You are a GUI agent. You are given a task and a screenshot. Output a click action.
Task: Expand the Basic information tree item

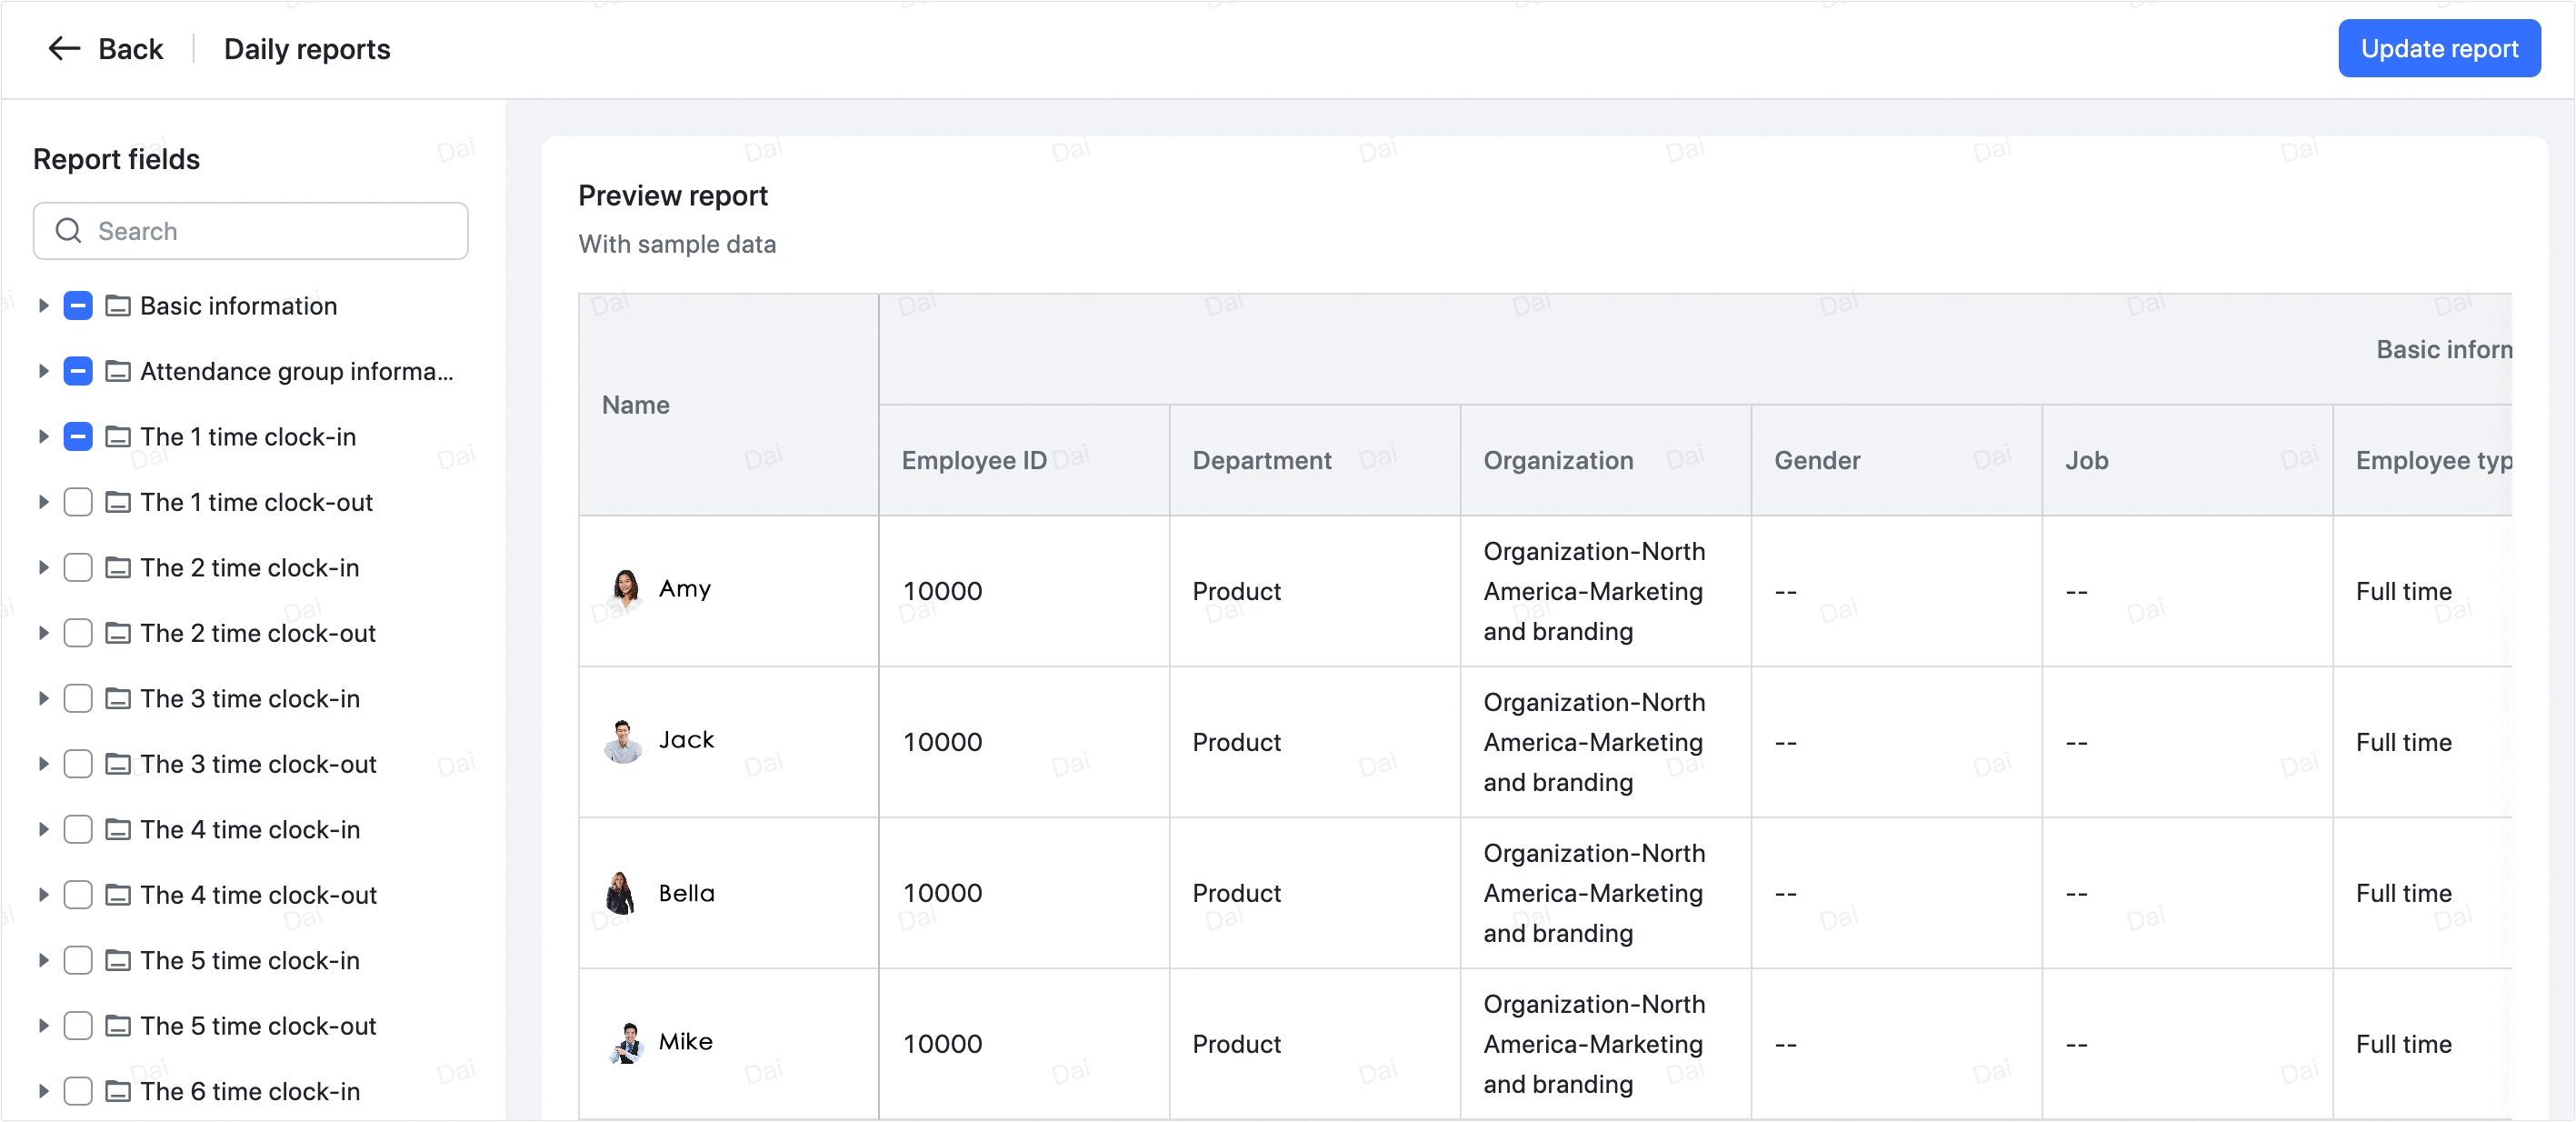[44, 306]
